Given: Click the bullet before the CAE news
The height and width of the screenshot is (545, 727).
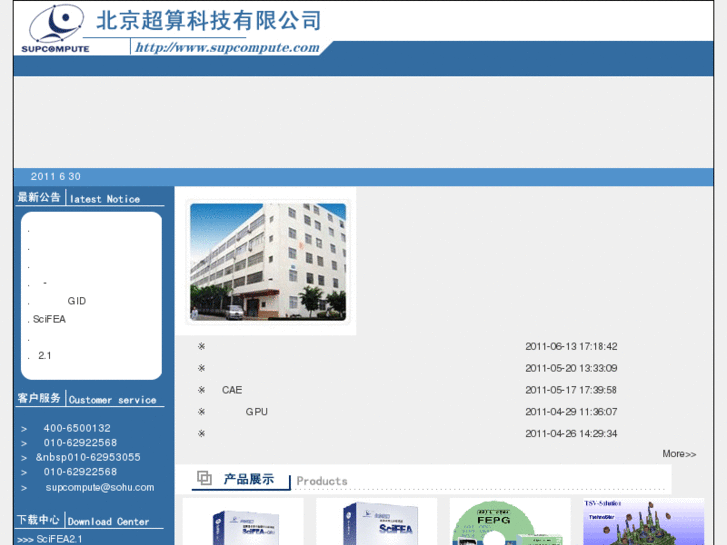Looking at the screenshot, I should tap(201, 390).
